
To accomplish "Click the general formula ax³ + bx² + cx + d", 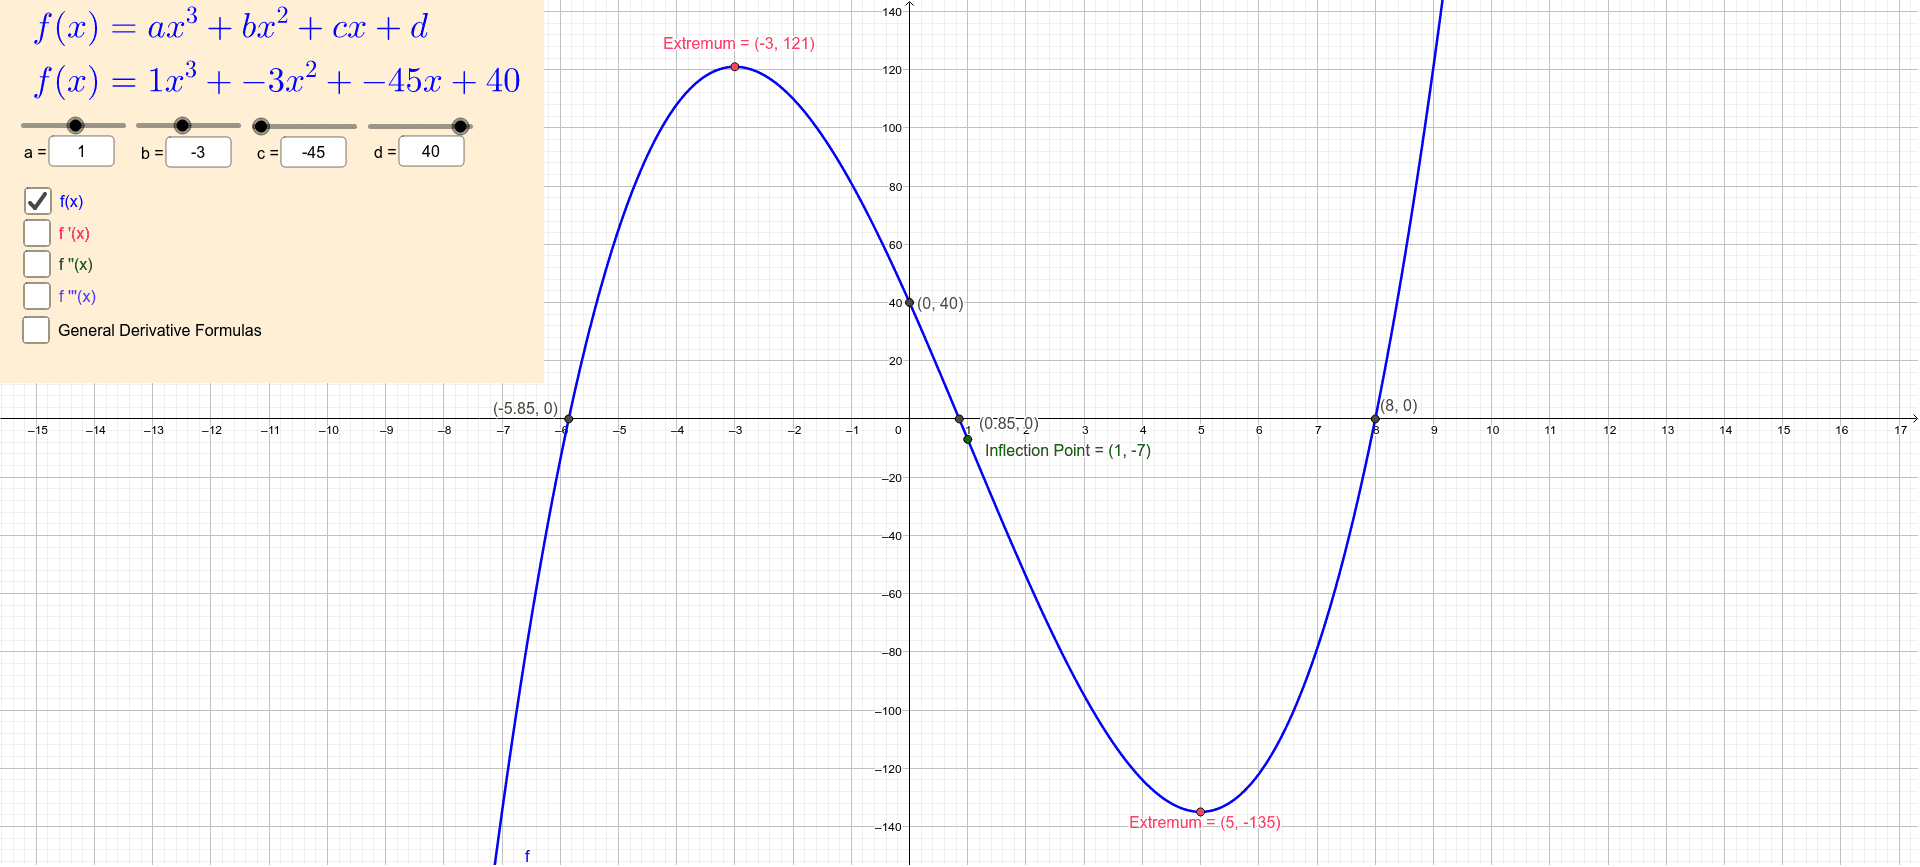I will 232,26.
